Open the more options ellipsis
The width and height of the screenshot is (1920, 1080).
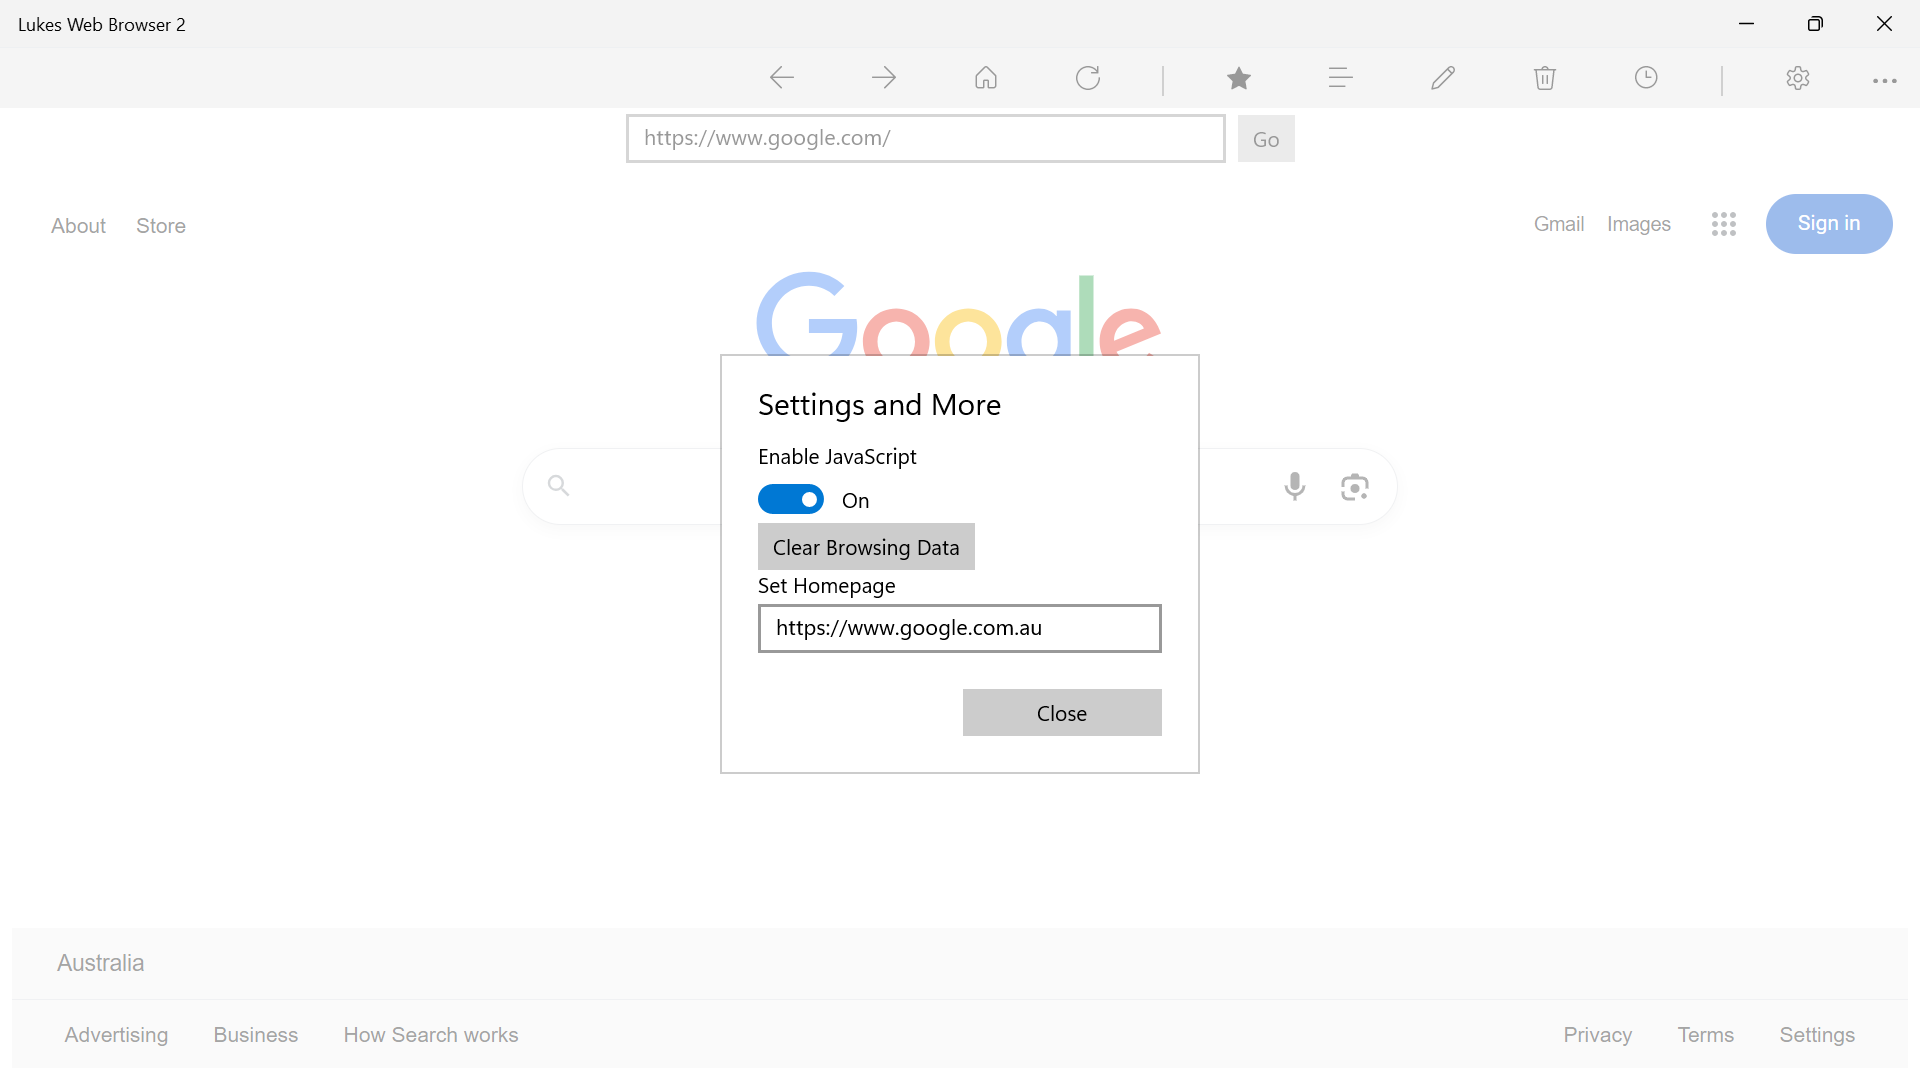pos(1885,81)
